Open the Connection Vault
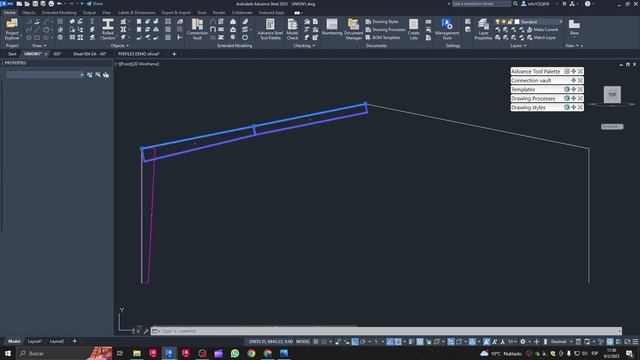Image resolution: width=640 pixels, height=360 pixels. 197,29
